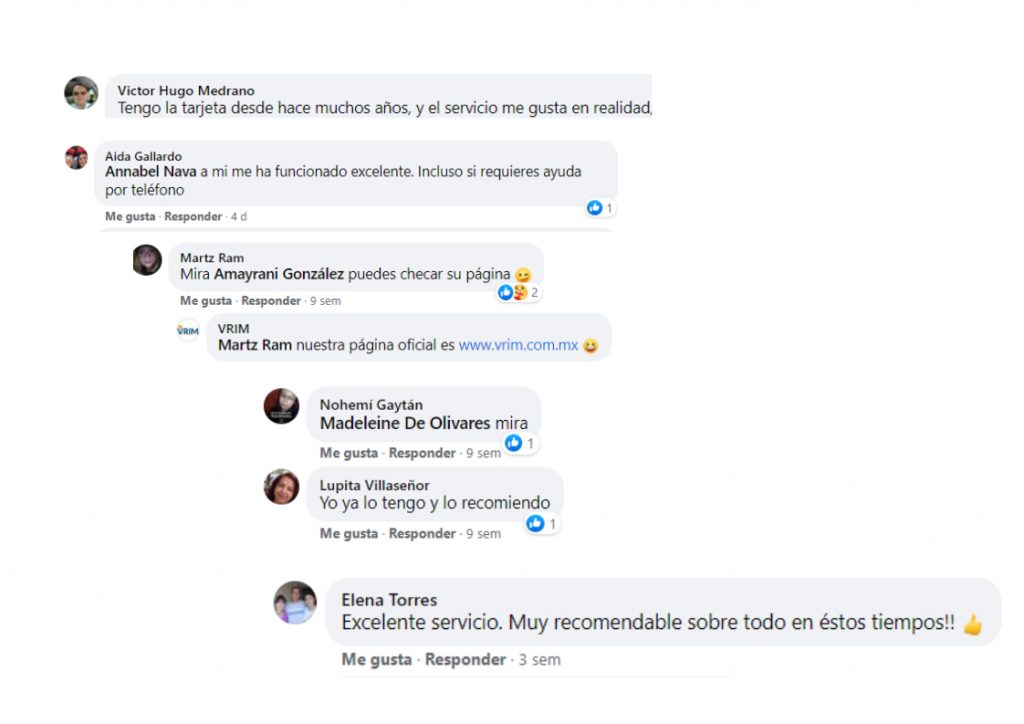Open Victor Hugo Medrano's profile picture

coord(81,93)
